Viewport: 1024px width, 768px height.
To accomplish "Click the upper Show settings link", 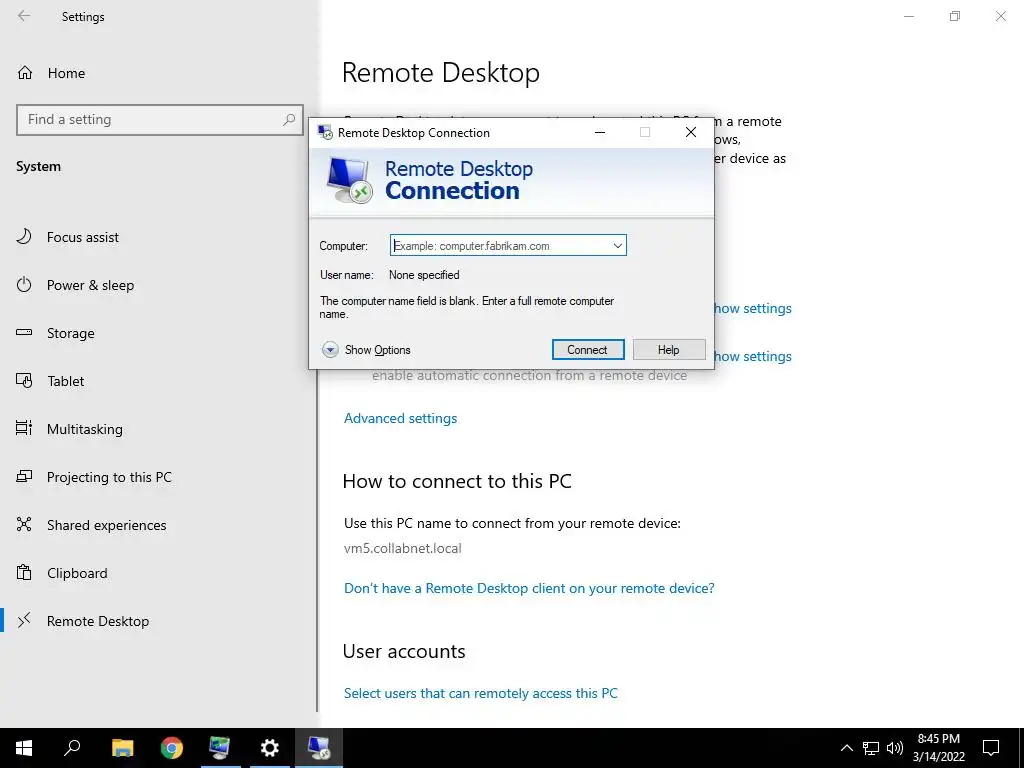I will pyautogui.click(x=752, y=308).
